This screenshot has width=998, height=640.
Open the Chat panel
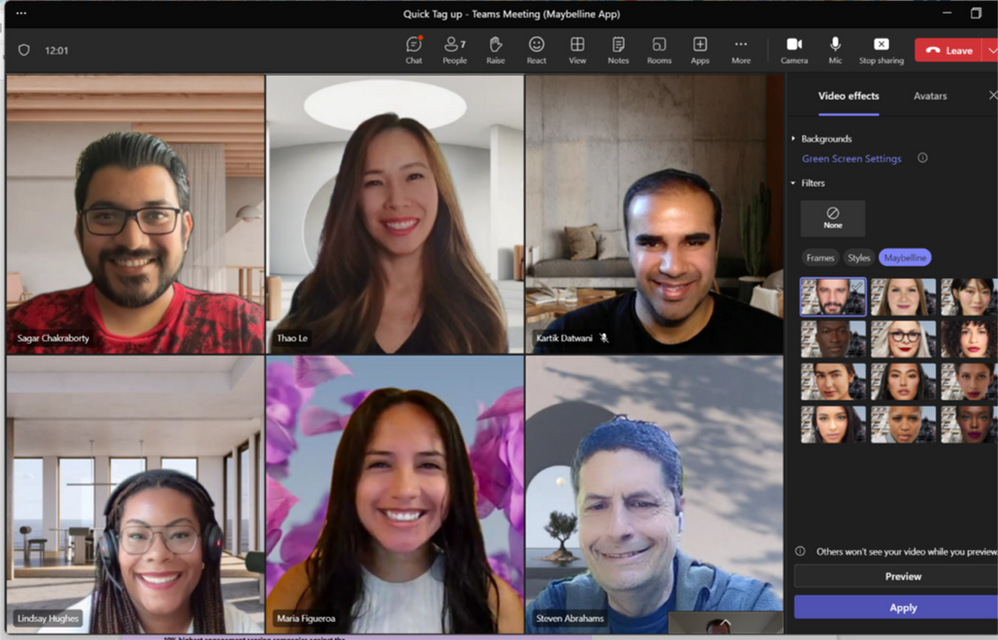(413, 50)
